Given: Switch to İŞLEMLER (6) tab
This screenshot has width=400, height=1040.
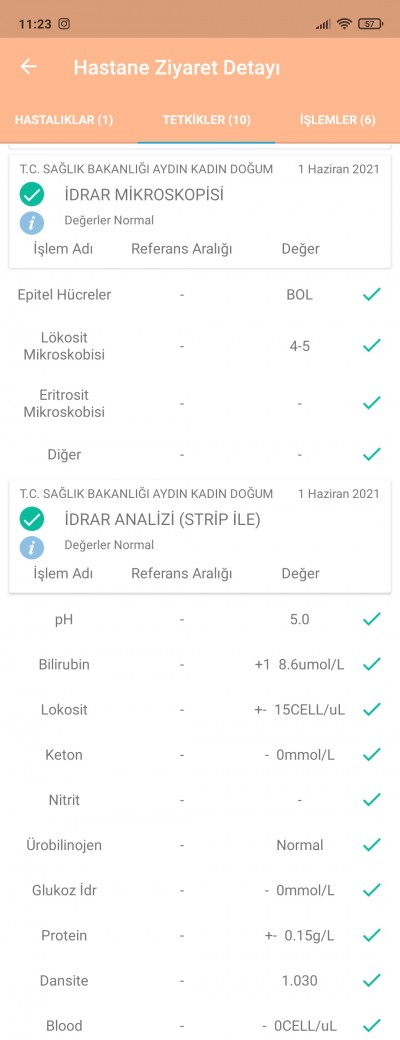Looking at the screenshot, I should (x=338, y=120).
